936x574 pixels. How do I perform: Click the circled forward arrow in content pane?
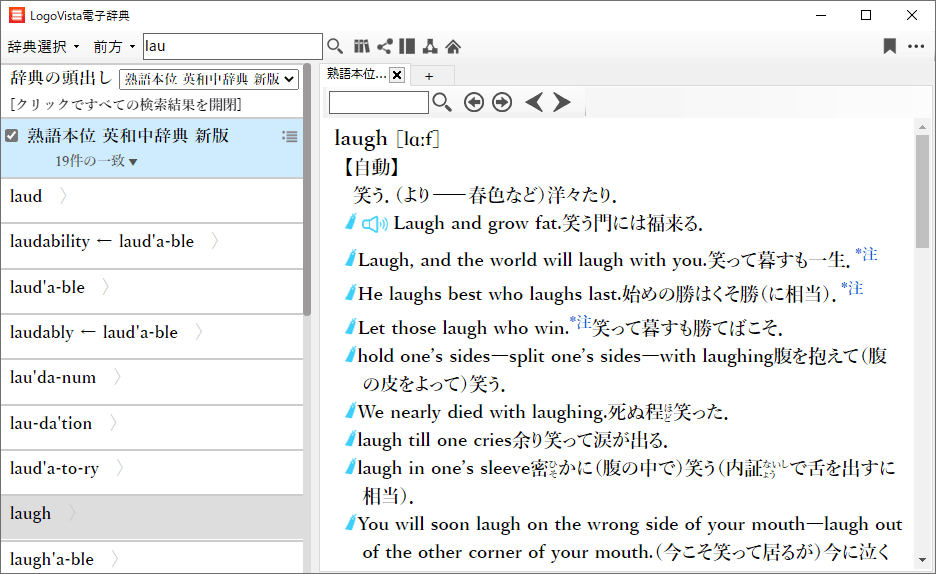click(502, 102)
